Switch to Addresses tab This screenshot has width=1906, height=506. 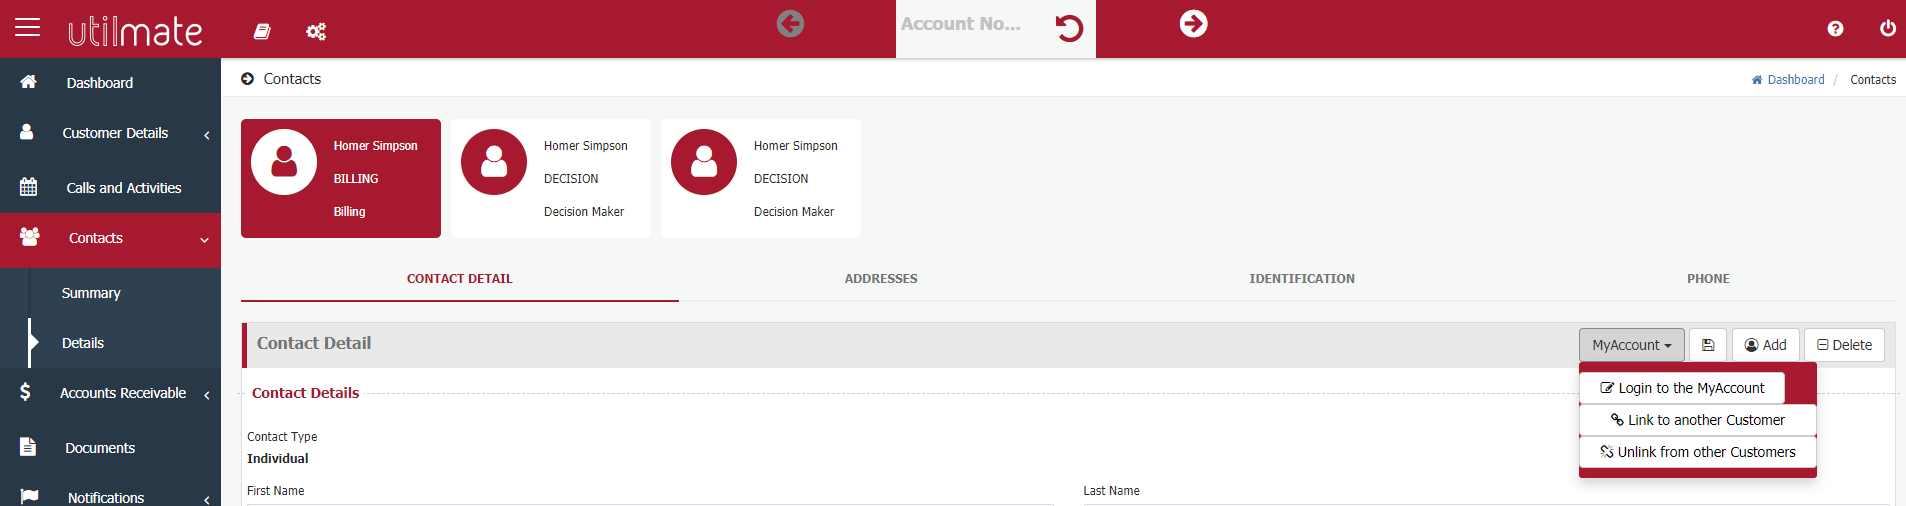pos(881,279)
